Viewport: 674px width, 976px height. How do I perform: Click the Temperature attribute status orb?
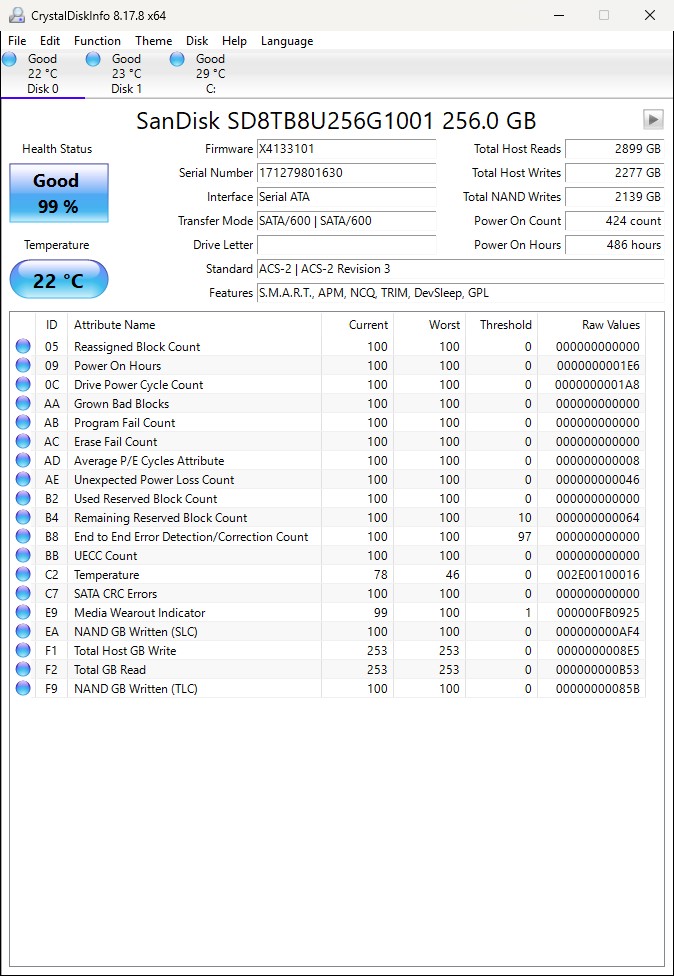pyautogui.click(x=23, y=575)
